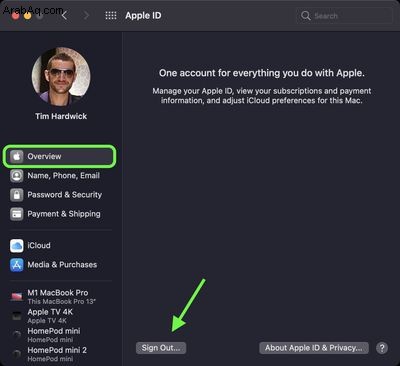400x366 pixels.
Task: Click the magnifying glass search icon
Action: click(x=305, y=16)
